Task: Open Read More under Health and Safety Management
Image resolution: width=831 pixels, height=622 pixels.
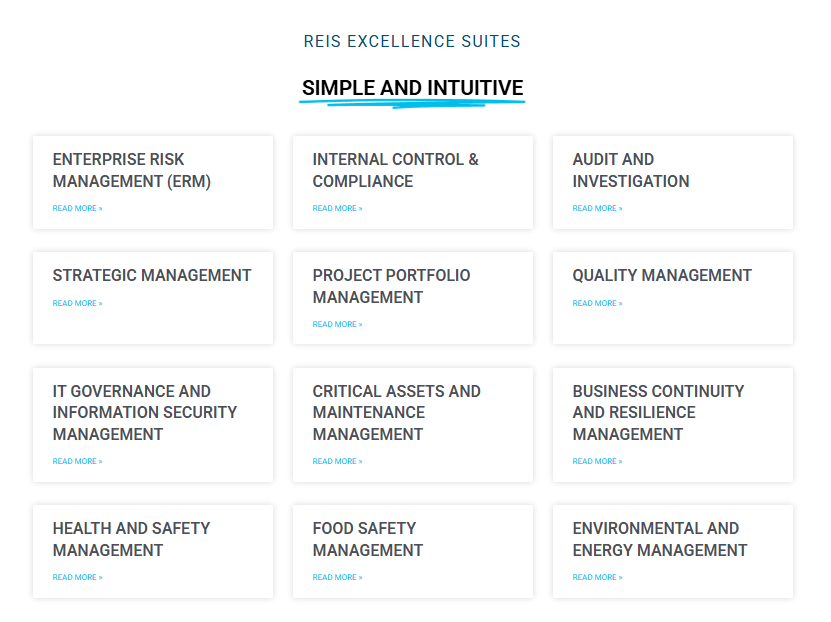Action: [77, 577]
